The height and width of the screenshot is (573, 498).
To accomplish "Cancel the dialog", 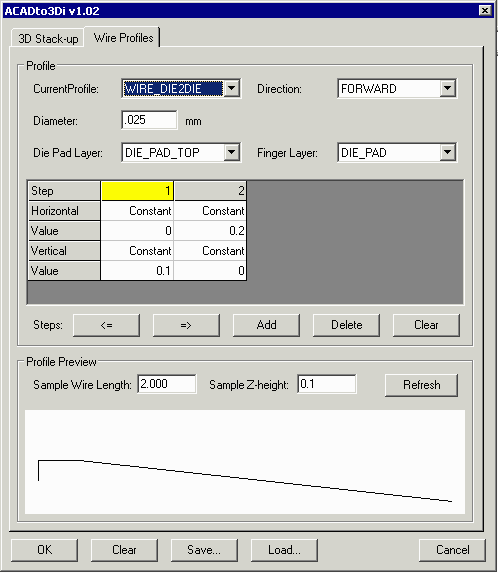I will [452, 550].
